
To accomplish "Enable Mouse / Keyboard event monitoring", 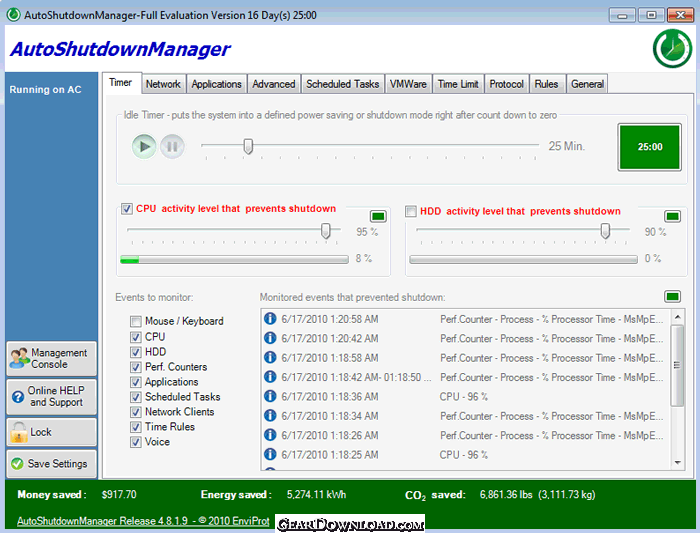I will tap(136, 321).
